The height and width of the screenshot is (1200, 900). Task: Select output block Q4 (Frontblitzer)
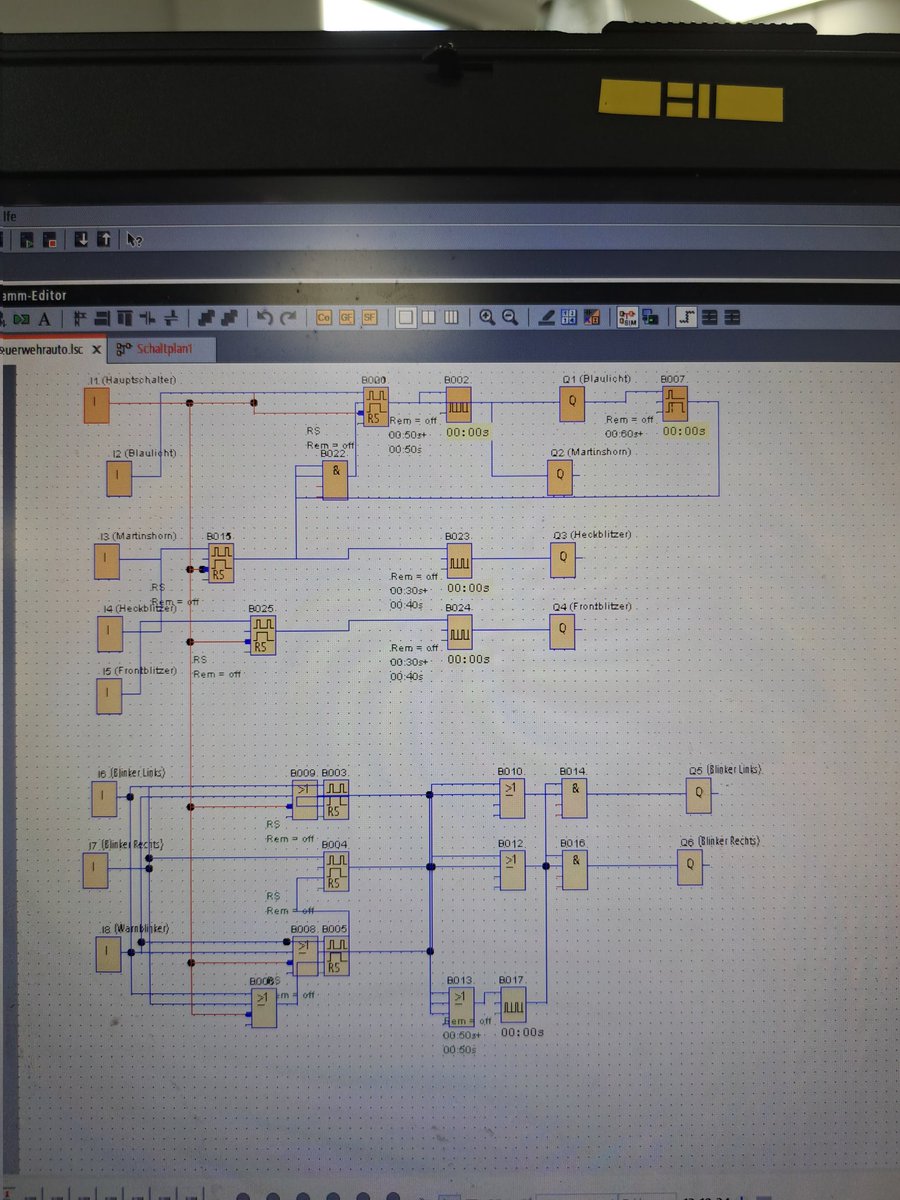(x=562, y=631)
